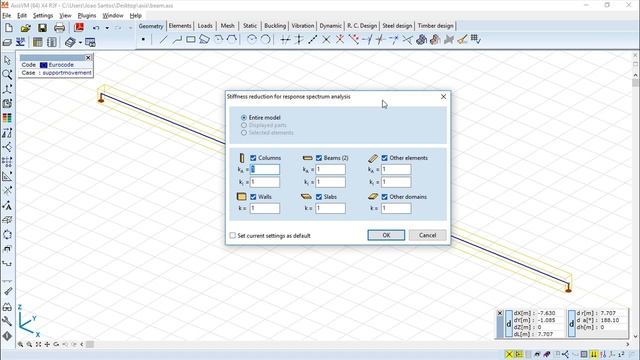The image size is (640, 360).
Task: Switch to the Vibration tab
Action: [303, 26]
